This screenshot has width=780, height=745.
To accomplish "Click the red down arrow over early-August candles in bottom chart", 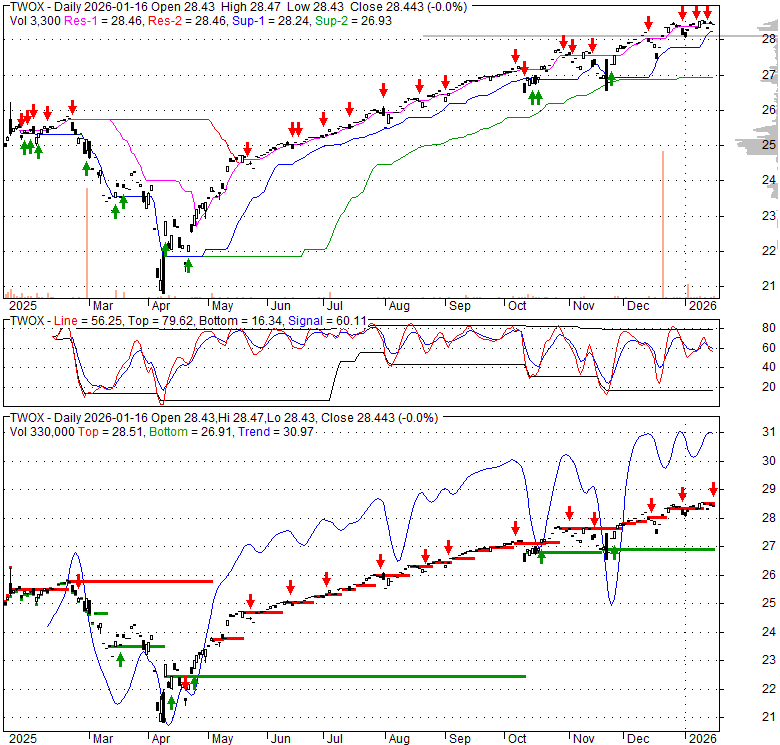I will (x=381, y=561).
